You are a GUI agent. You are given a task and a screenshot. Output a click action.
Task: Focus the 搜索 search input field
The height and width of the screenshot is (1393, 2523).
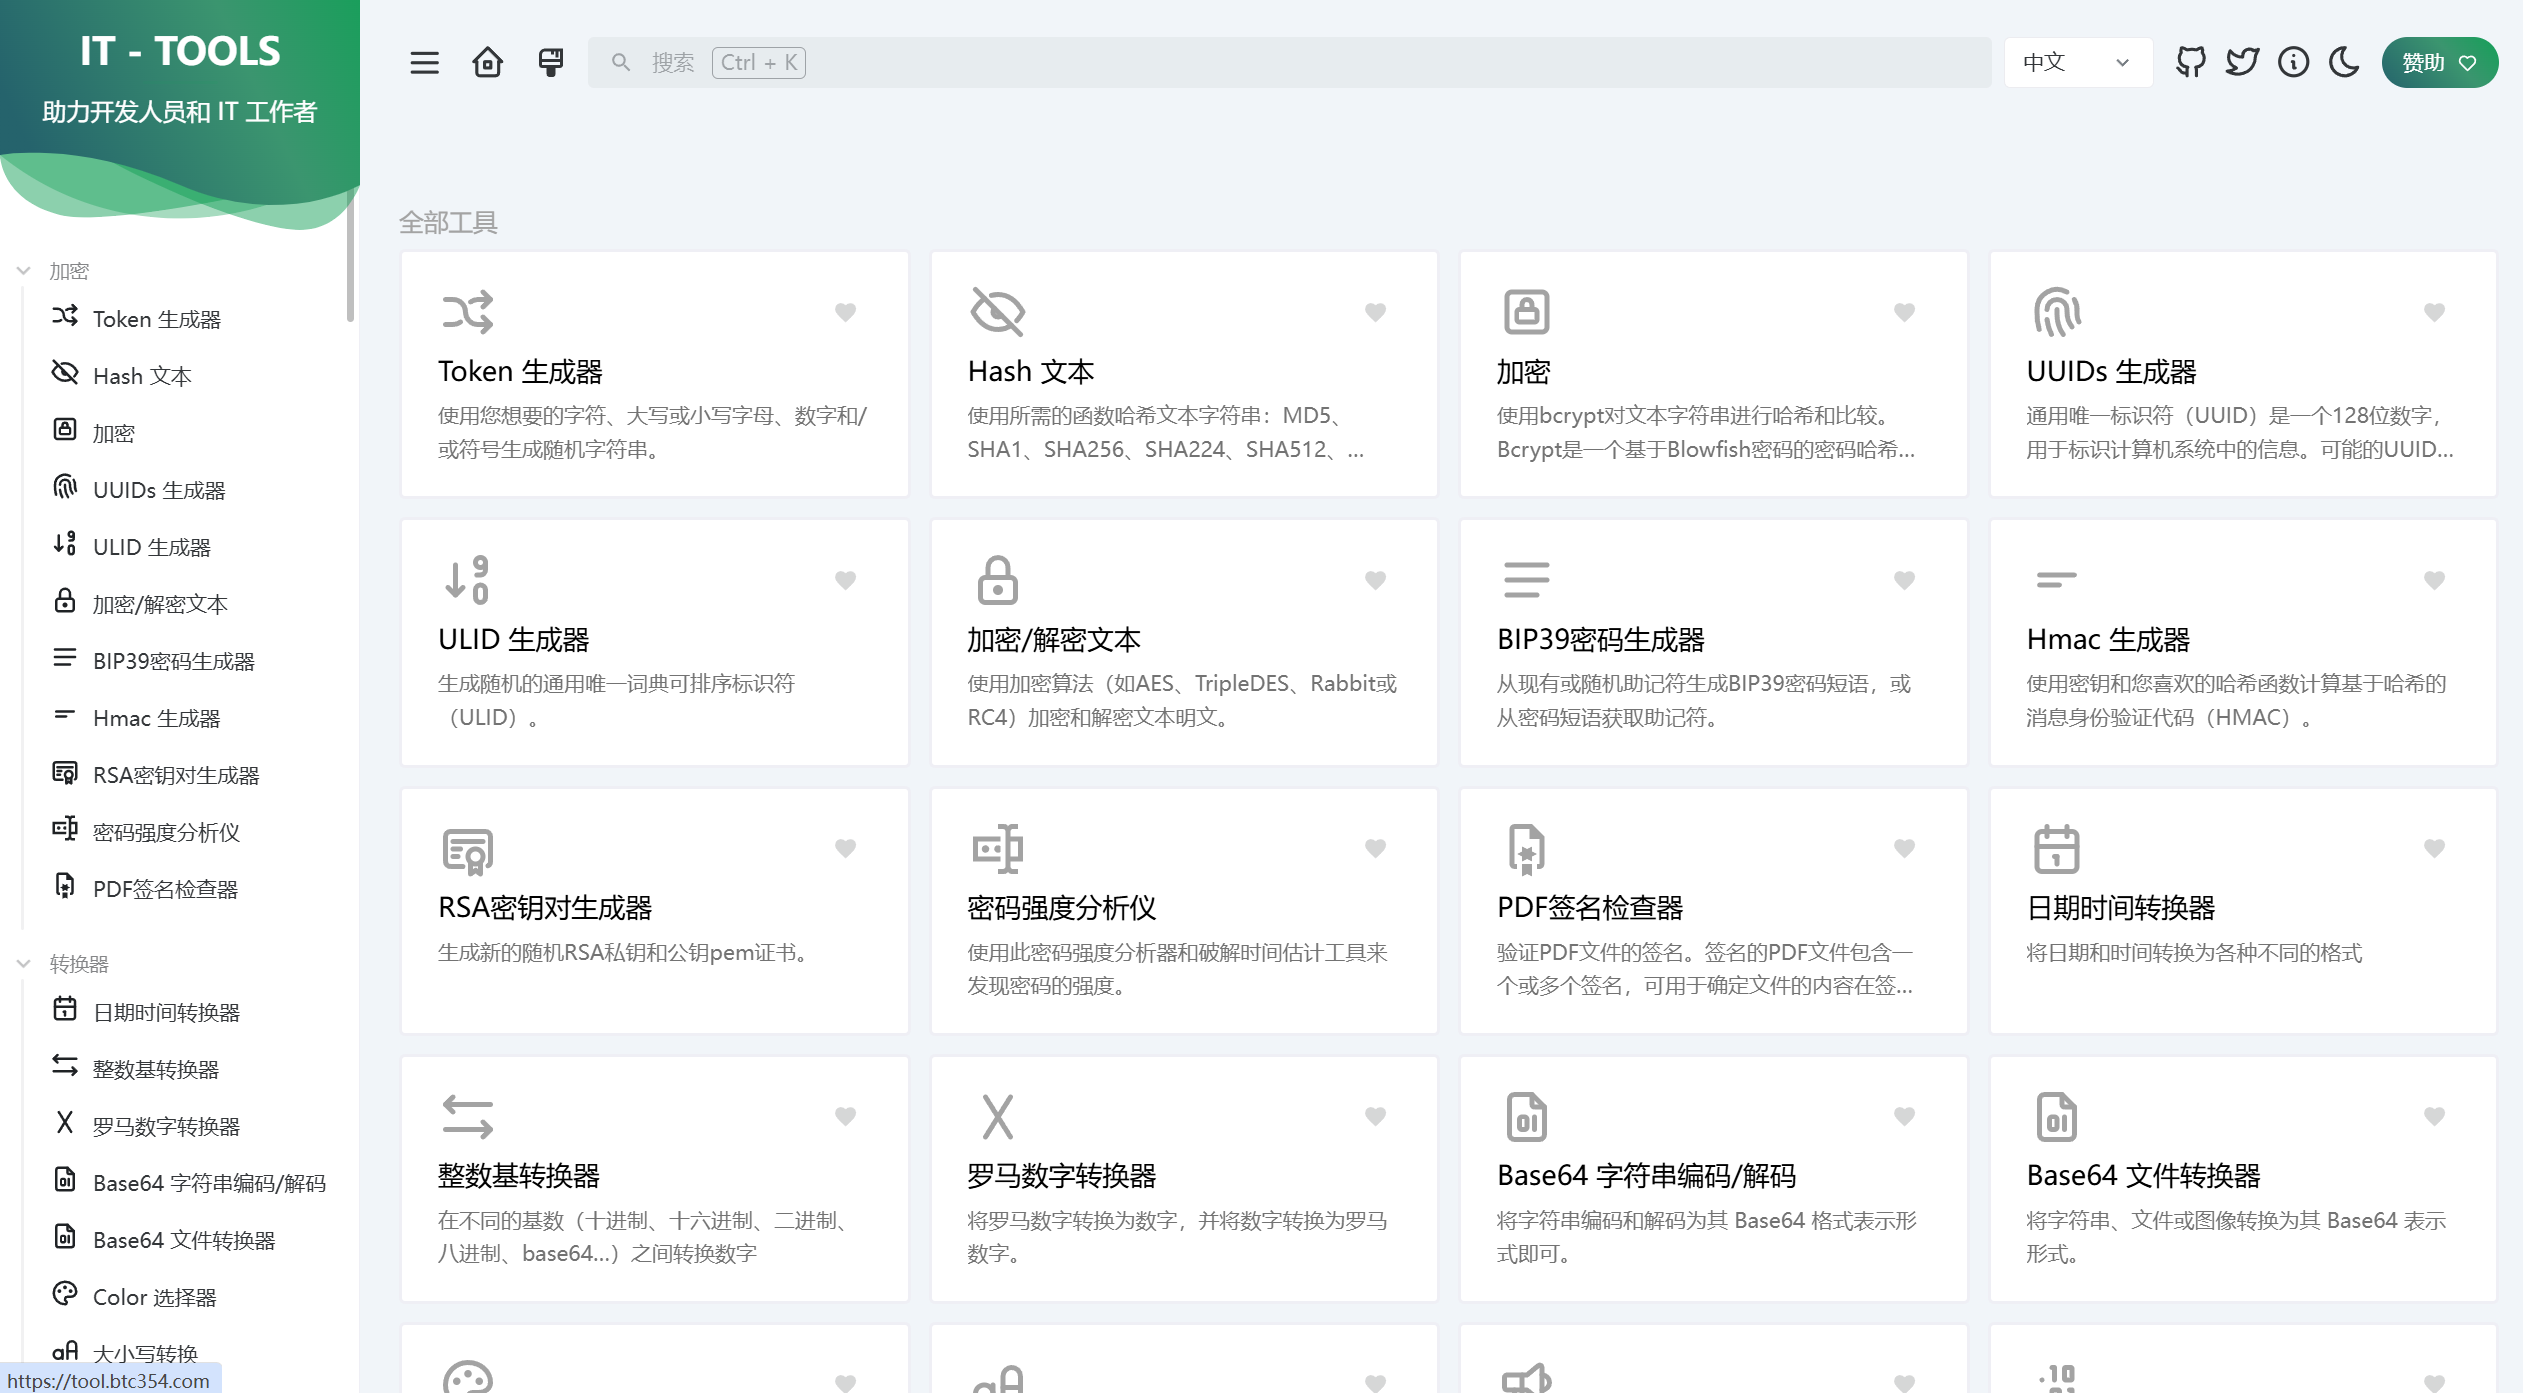(1290, 63)
